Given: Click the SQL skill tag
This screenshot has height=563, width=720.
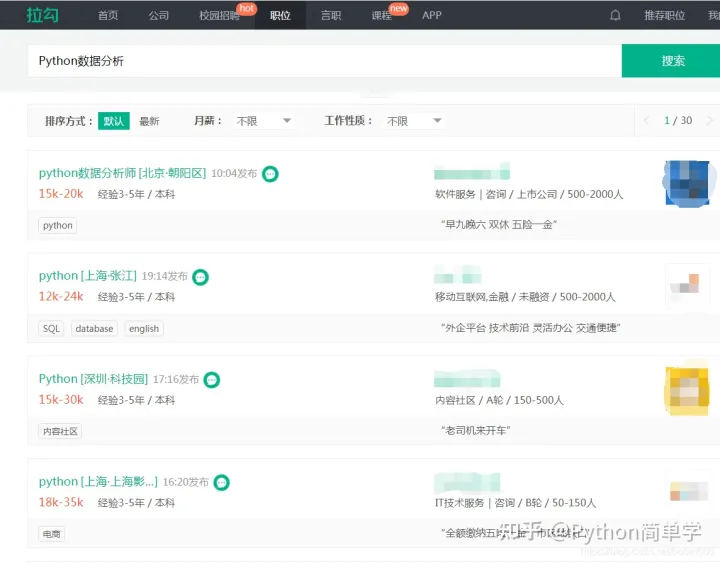Looking at the screenshot, I should click(x=51, y=329).
